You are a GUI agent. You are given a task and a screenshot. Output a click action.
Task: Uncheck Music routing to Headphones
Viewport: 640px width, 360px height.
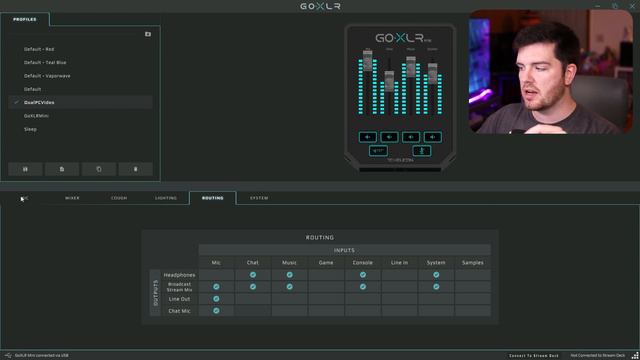pyautogui.click(x=289, y=275)
